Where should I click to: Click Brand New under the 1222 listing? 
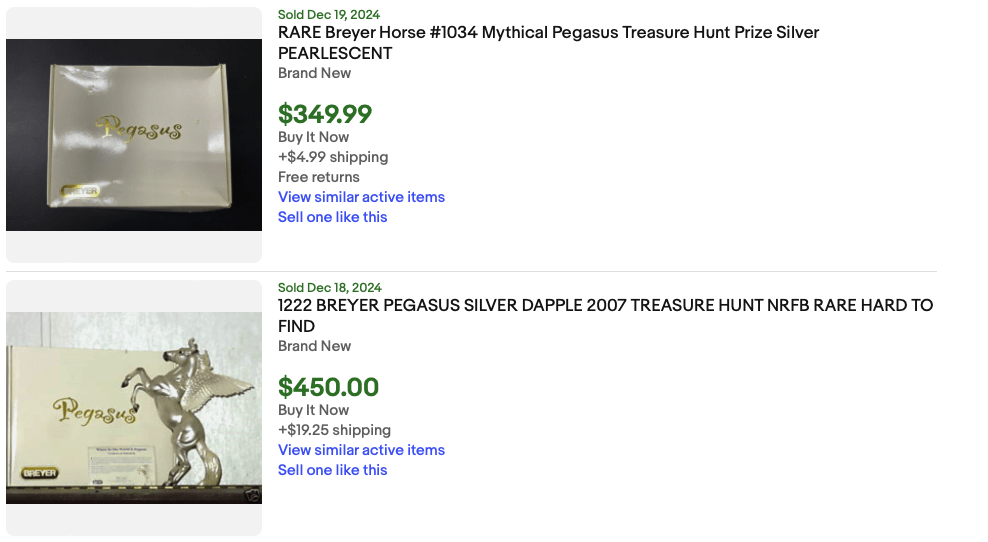point(314,346)
